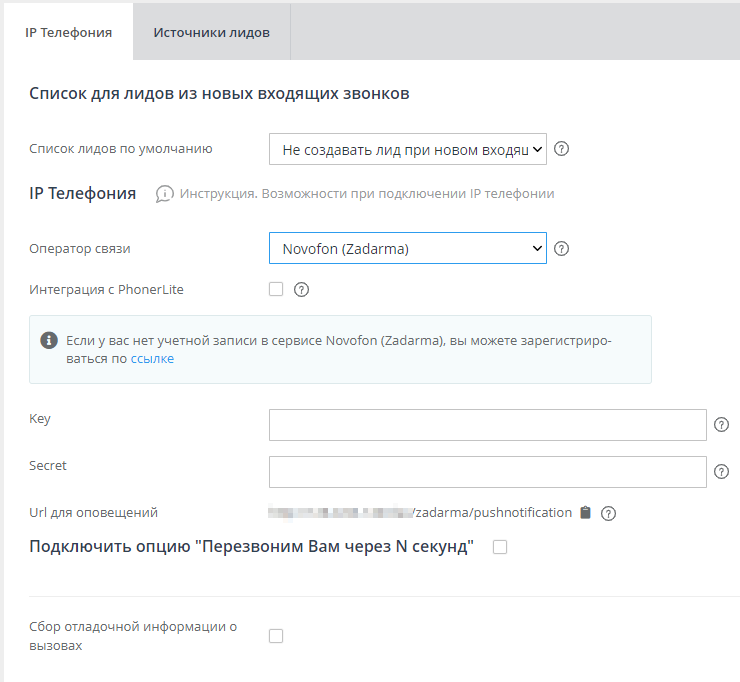Select the IP Телефония tab
Image resolution: width=740 pixels, height=682 pixels.
point(68,32)
